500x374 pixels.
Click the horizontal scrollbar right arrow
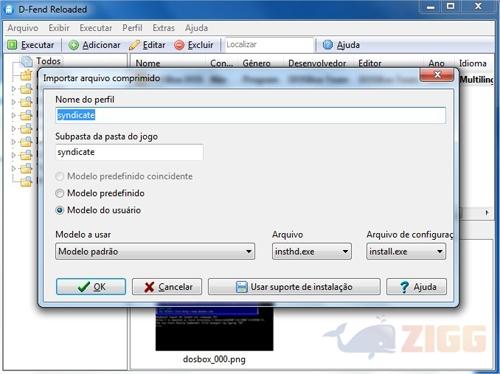click(x=487, y=212)
